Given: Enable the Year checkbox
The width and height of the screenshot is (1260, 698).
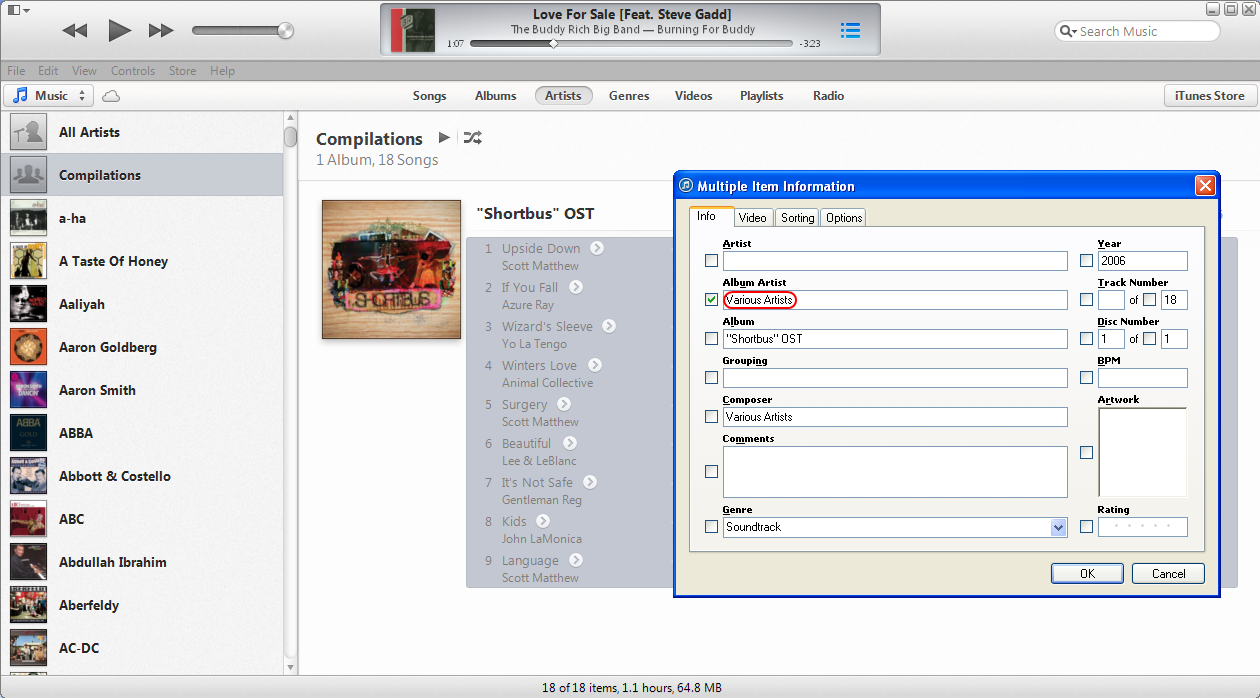Looking at the screenshot, I should click(1086, 261).
